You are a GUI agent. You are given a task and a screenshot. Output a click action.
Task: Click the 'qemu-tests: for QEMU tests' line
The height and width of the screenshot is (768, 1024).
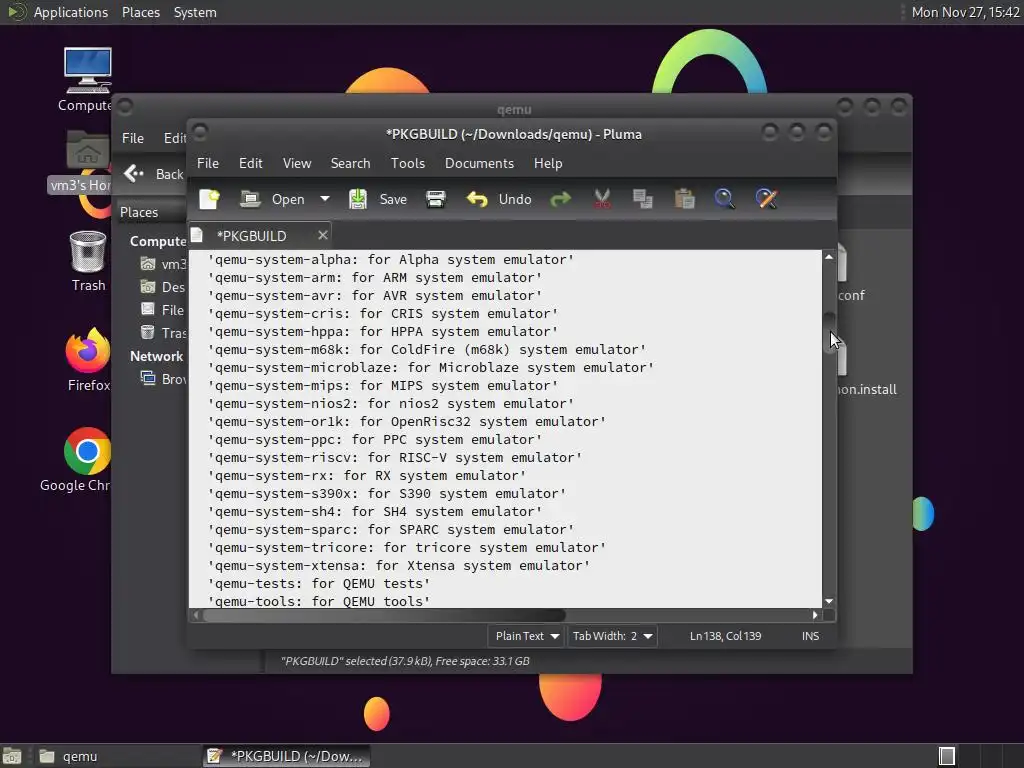[319, 584]
